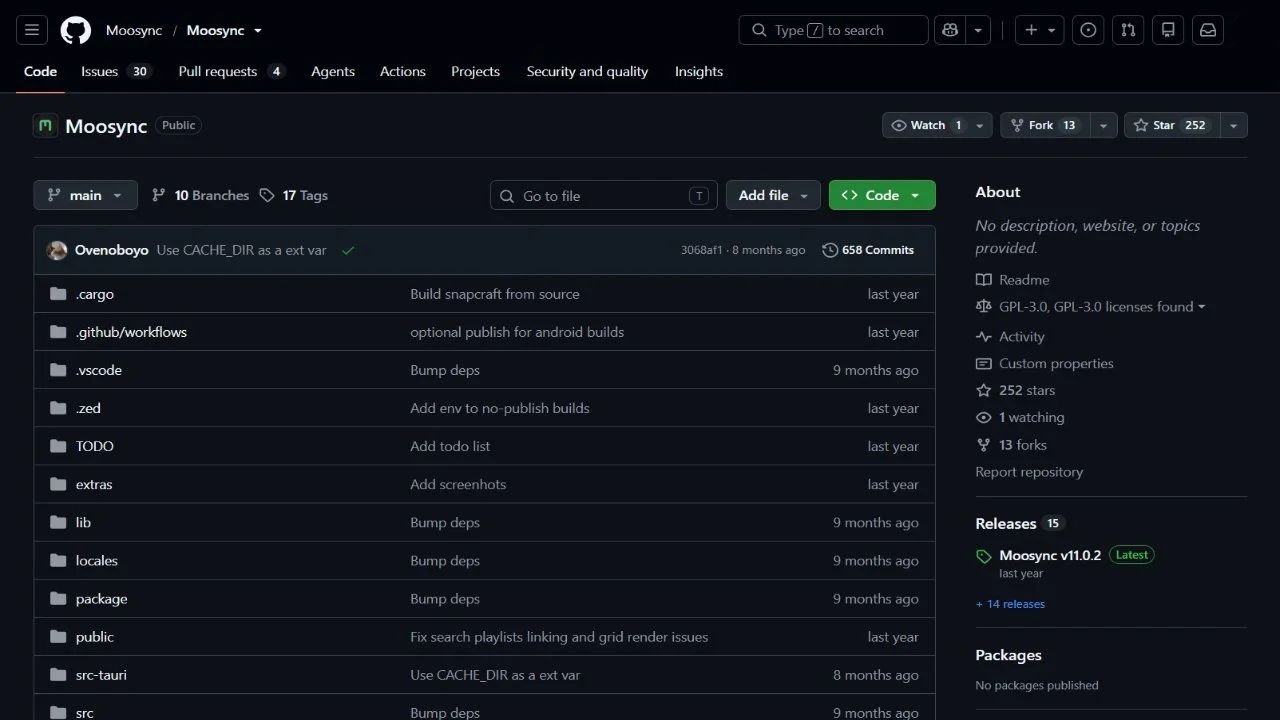Screen dimensions: 1280x720
Task: Star the Moosync repository
Action: point(1172,125)
